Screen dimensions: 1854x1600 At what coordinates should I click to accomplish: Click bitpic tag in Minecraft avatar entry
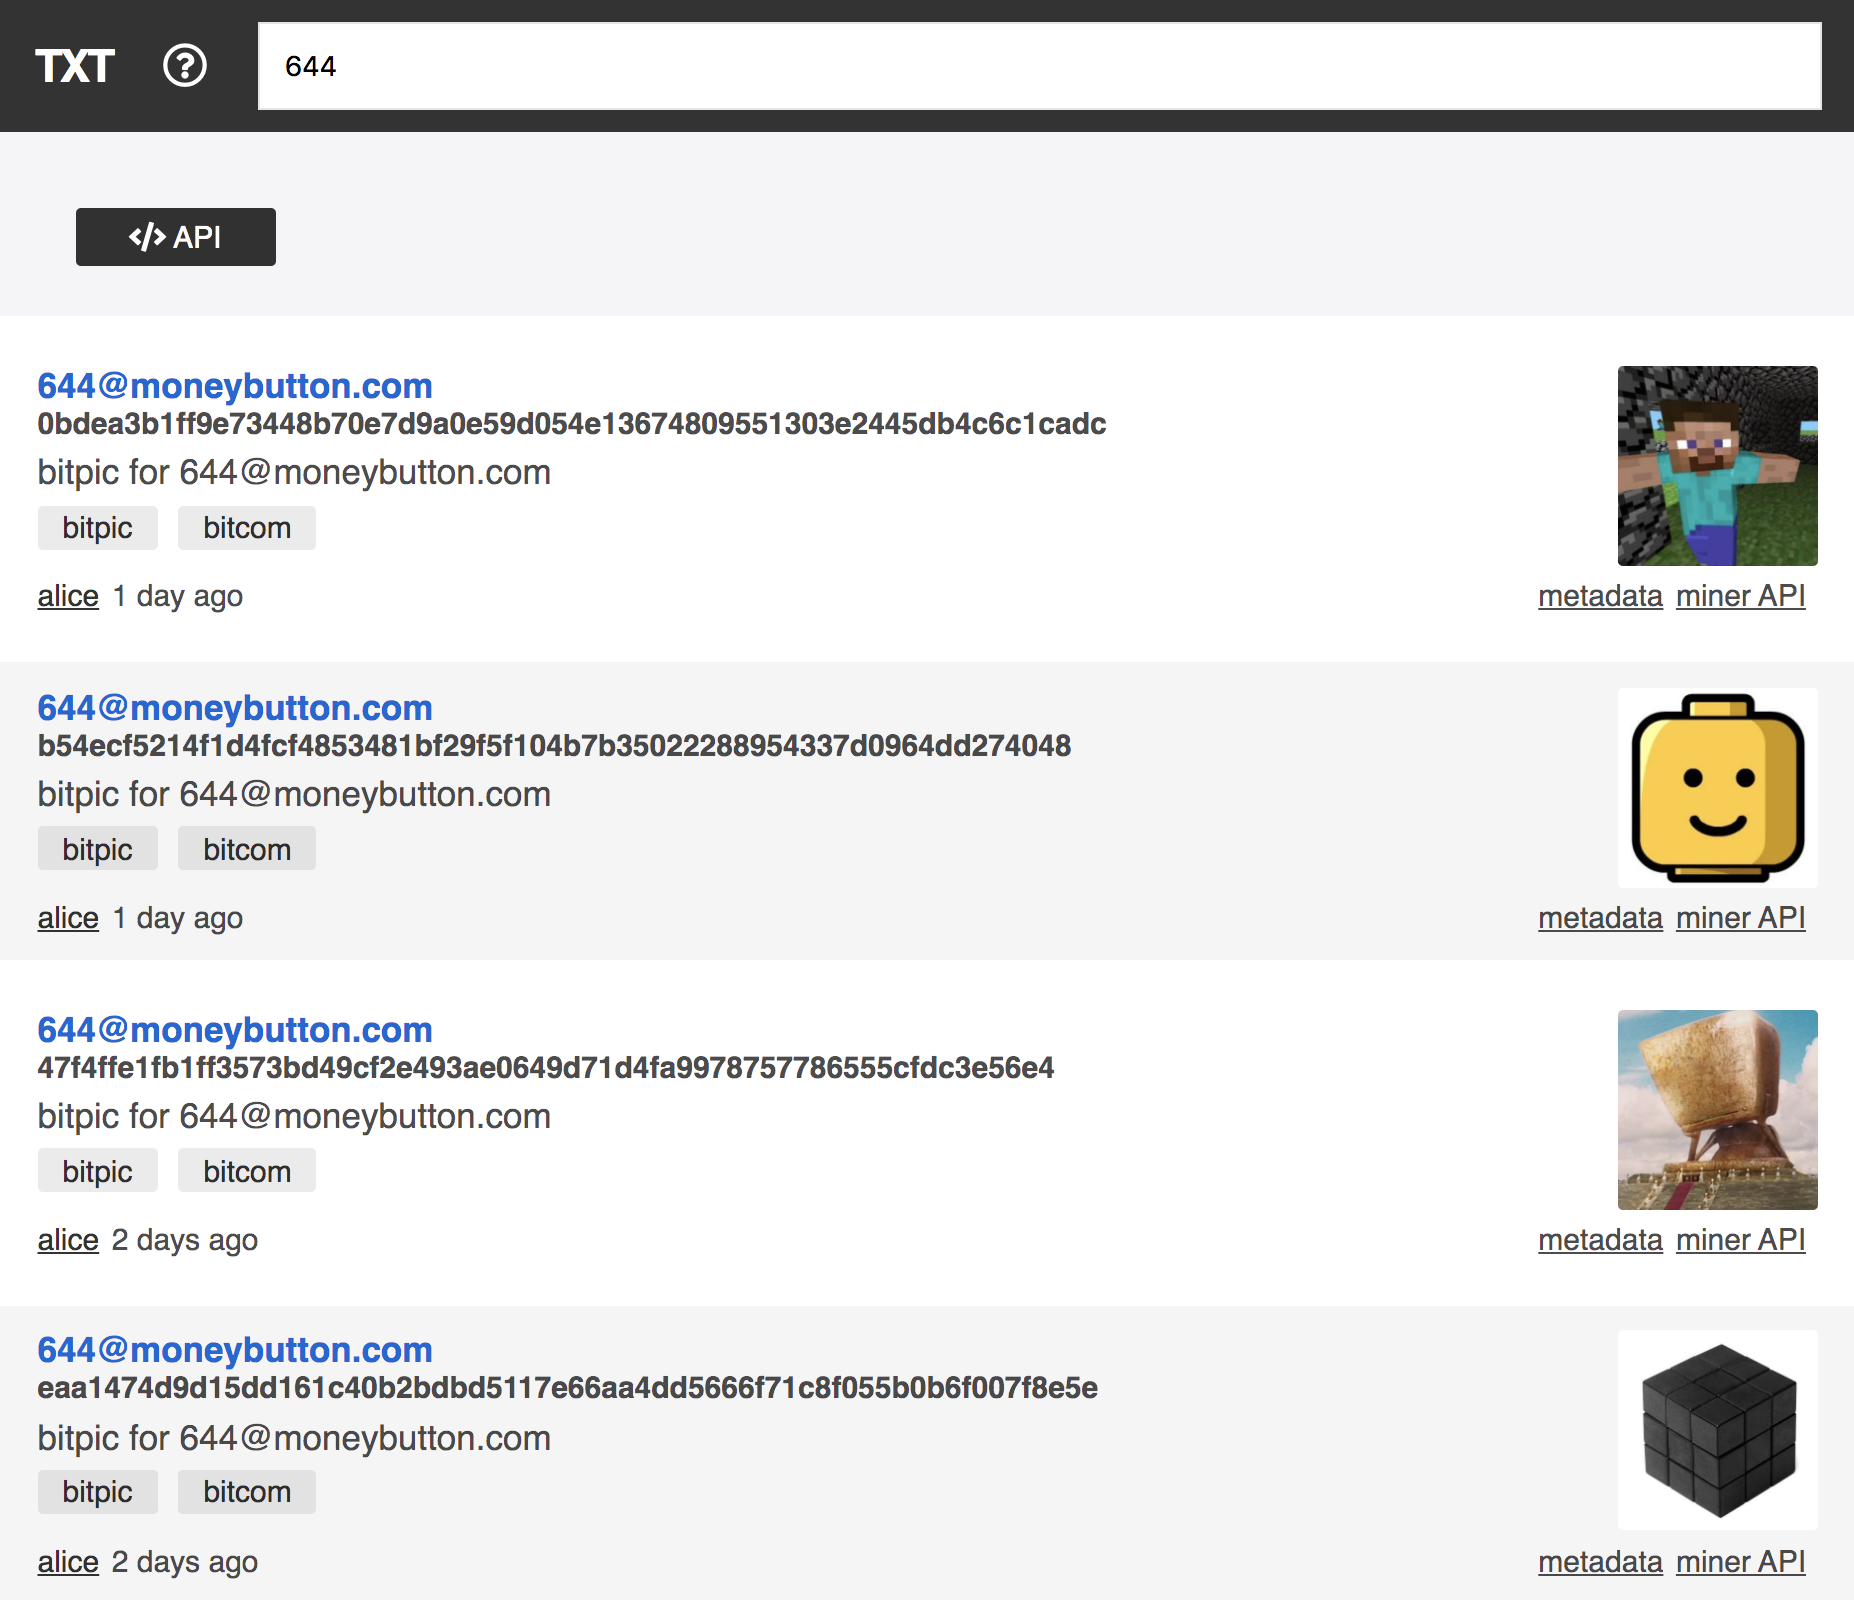98,528
